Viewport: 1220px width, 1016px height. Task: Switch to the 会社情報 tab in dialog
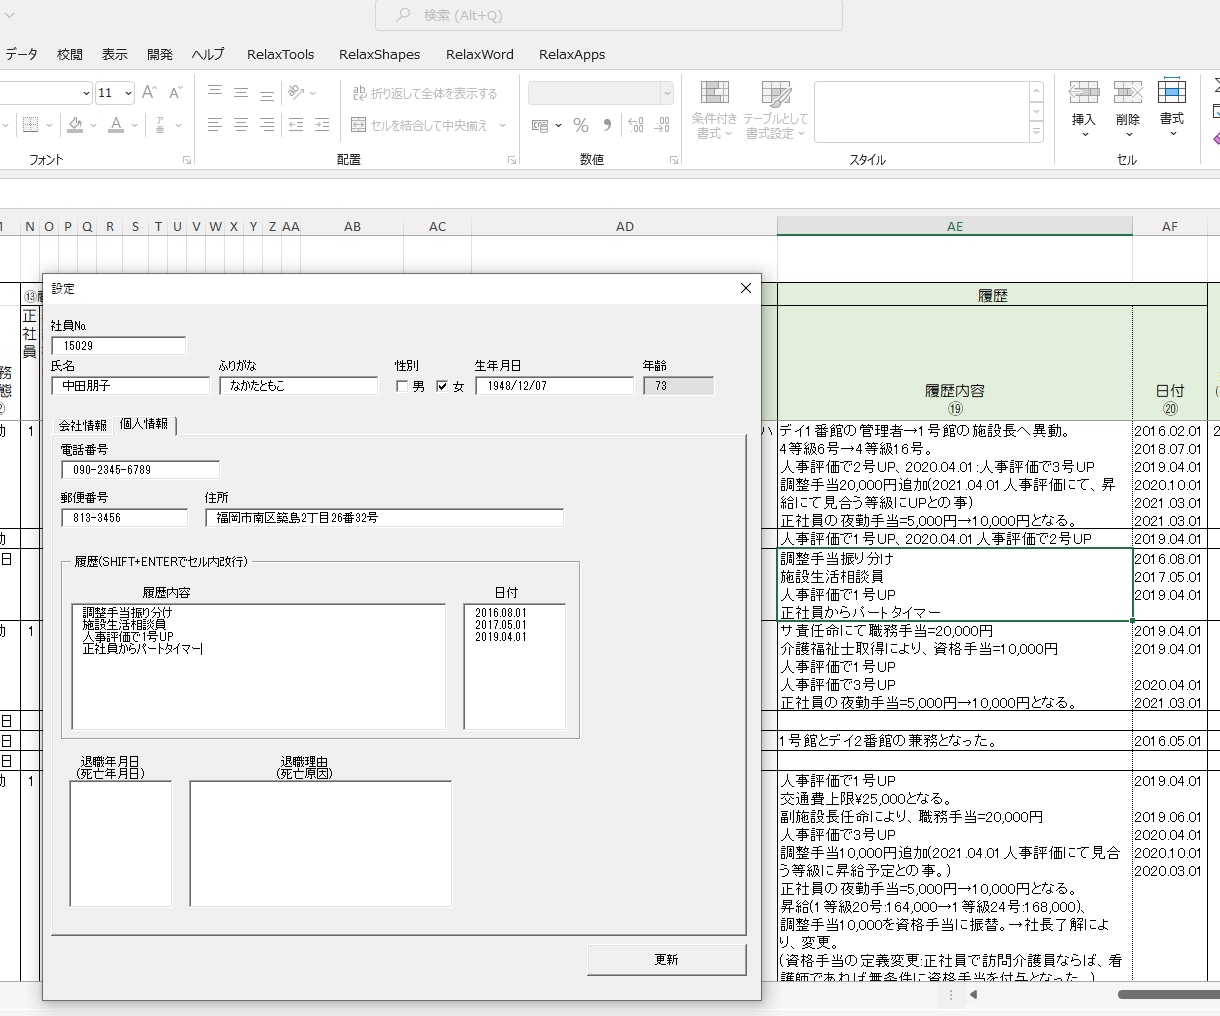pyautogui.click(x=82, y=426)
